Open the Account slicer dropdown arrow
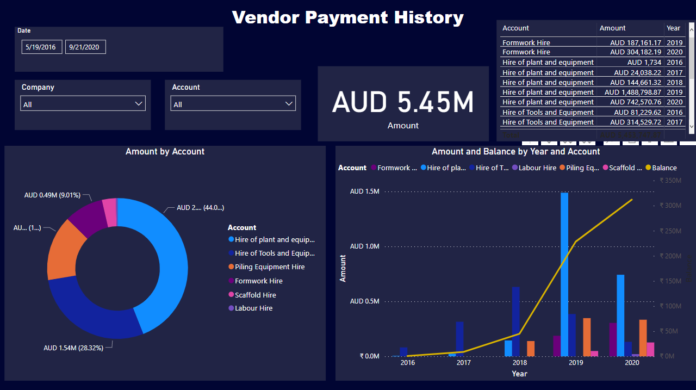The width and height of the screenshot is (696, 390). click(x=289, y=104)
